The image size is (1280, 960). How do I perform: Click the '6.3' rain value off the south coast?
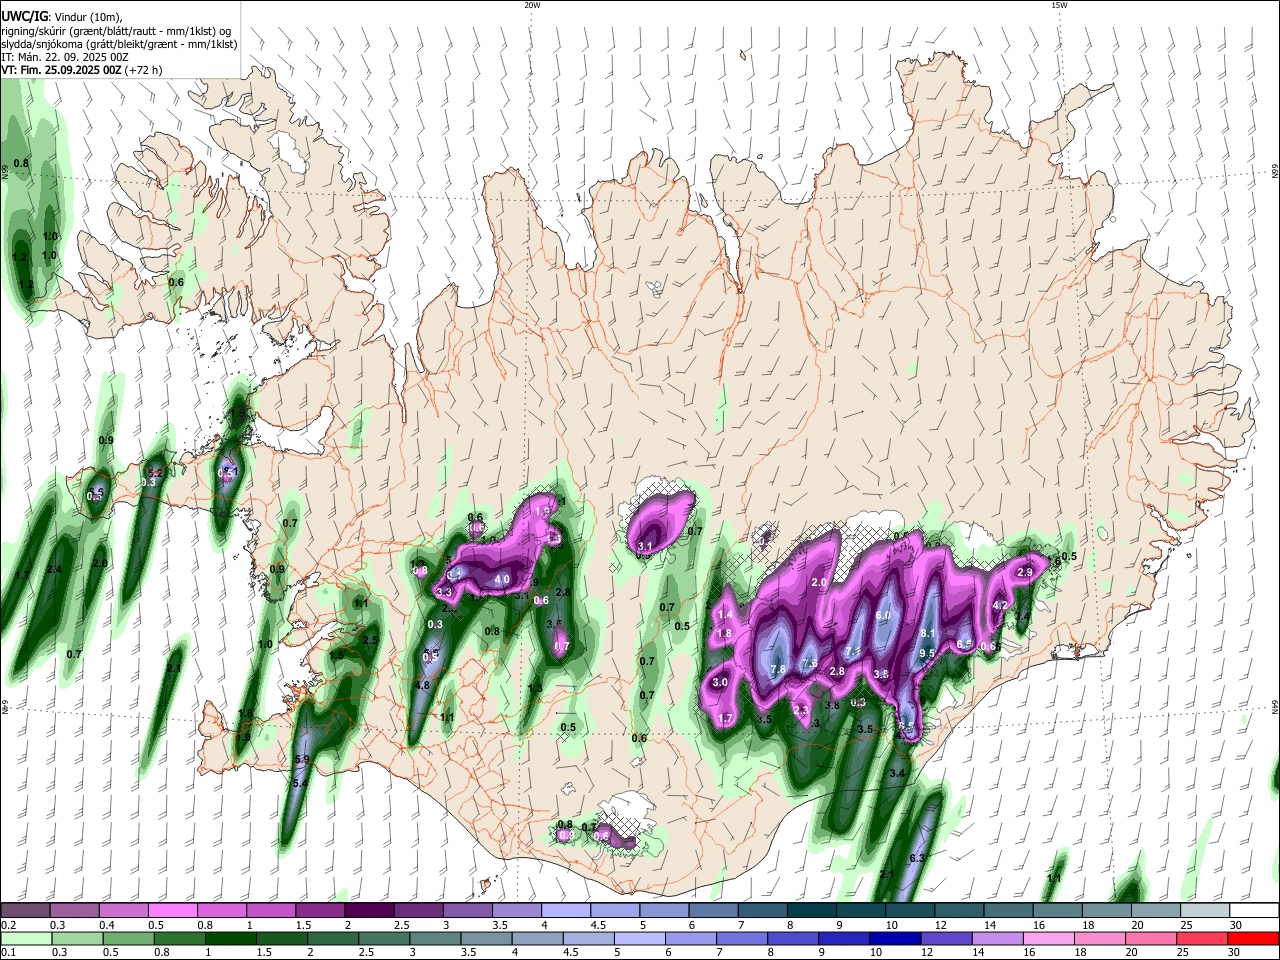pyautogui.click(x=916, y=859)
